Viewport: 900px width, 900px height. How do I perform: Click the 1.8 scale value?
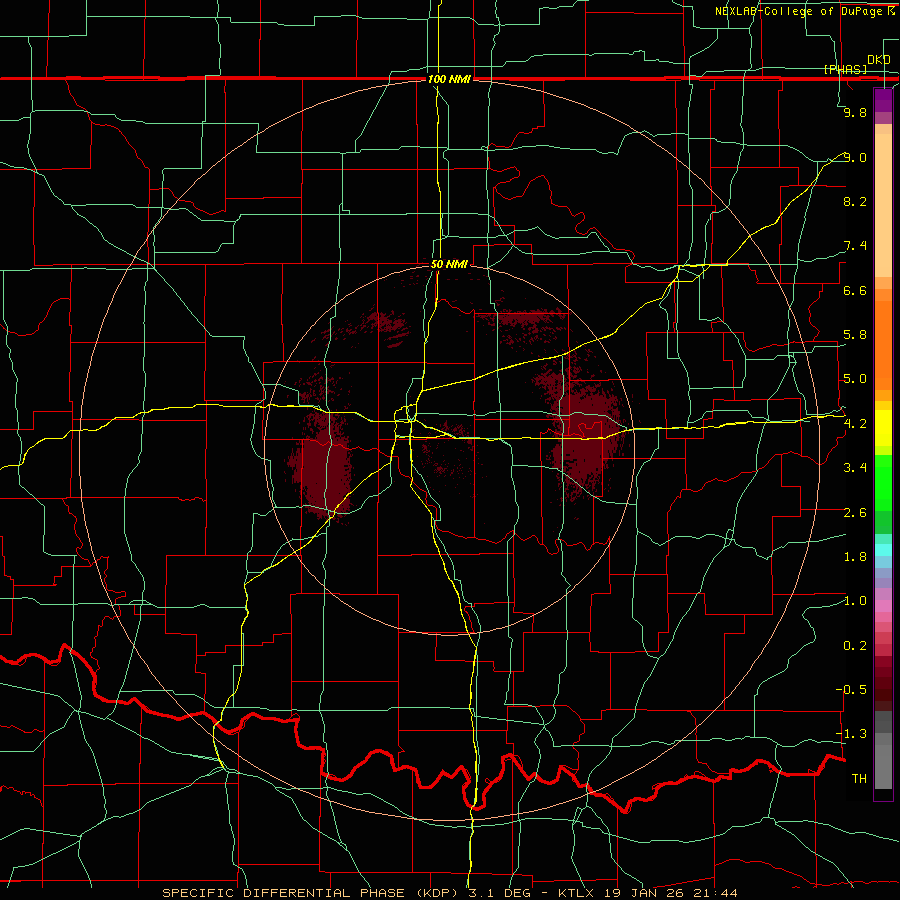855,557
